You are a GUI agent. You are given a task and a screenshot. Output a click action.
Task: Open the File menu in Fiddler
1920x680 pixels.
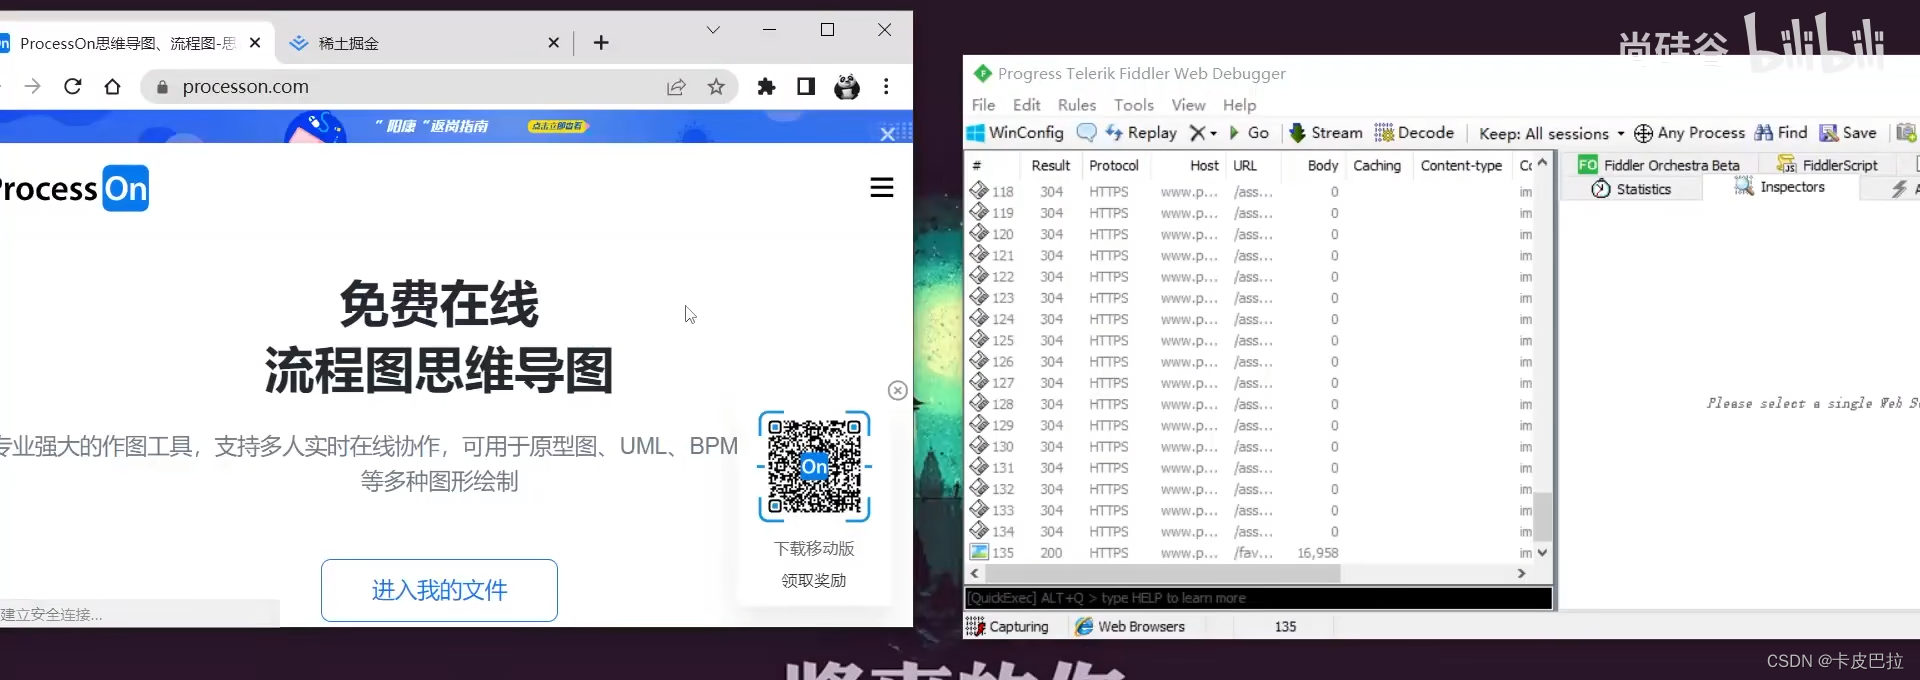[x=983, y=105]
